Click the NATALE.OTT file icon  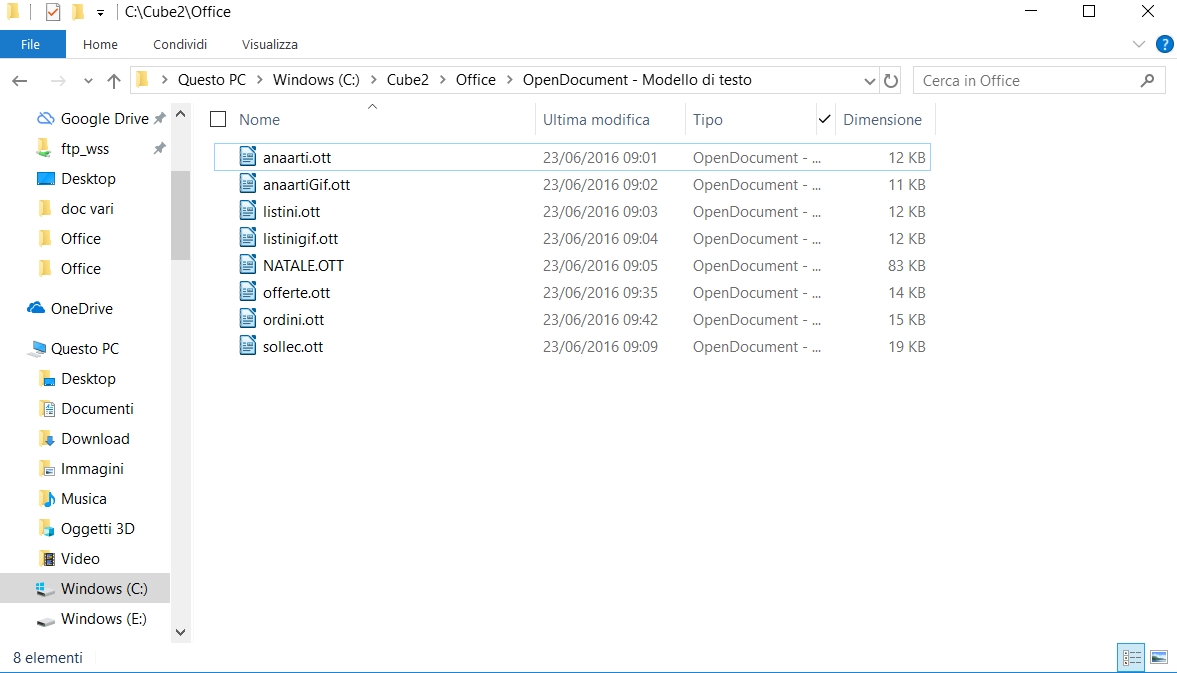click(x=248, y=266)
